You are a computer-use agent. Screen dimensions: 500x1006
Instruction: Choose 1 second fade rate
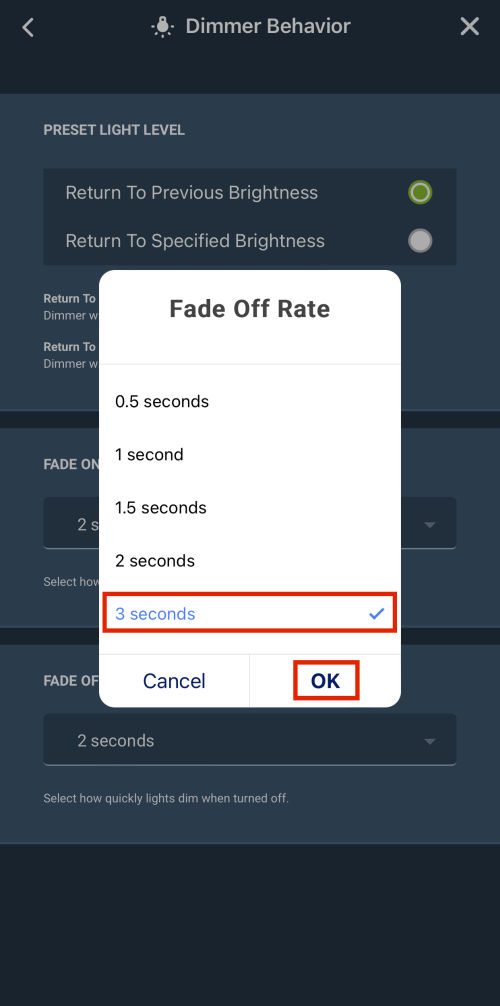250,455
